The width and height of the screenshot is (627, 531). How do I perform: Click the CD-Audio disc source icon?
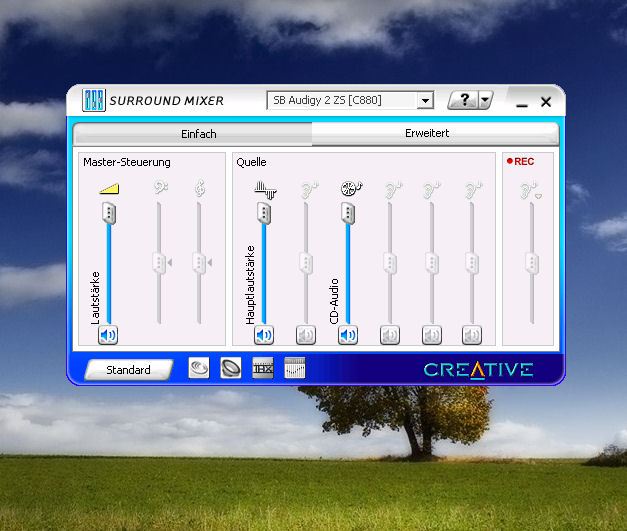pos(351,188)
